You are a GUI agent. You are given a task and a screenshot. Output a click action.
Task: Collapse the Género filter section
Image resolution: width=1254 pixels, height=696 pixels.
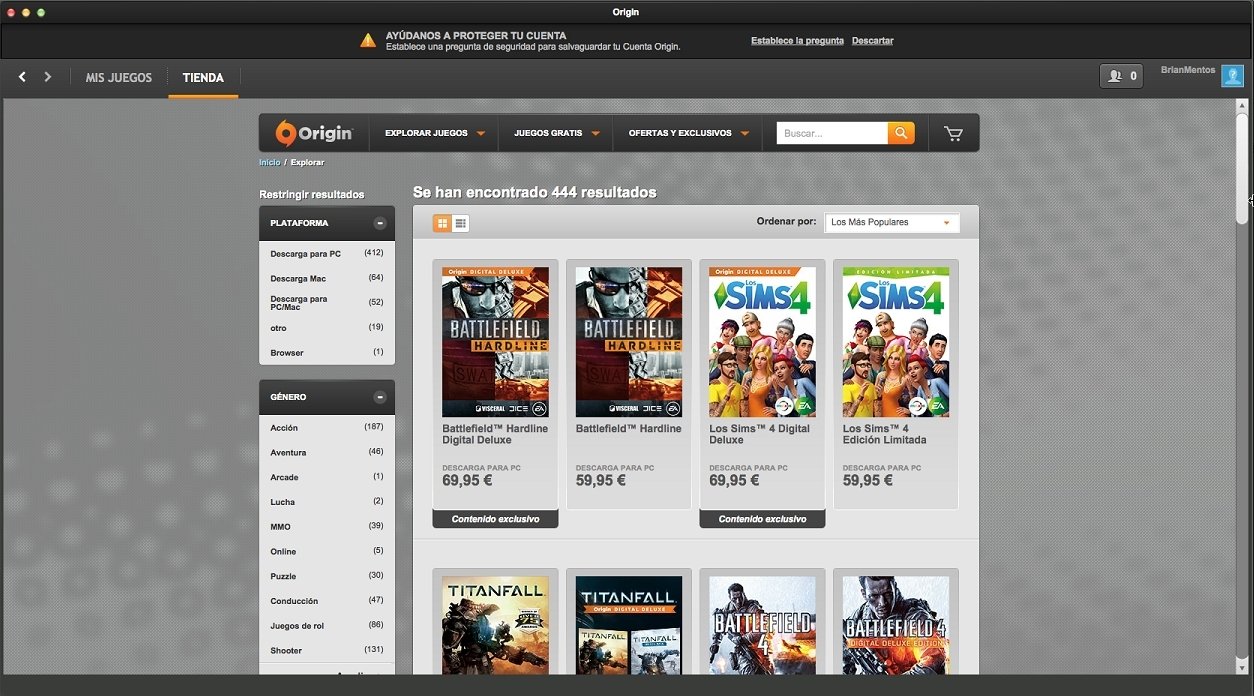pyautogui.click(x=380, y=397)
